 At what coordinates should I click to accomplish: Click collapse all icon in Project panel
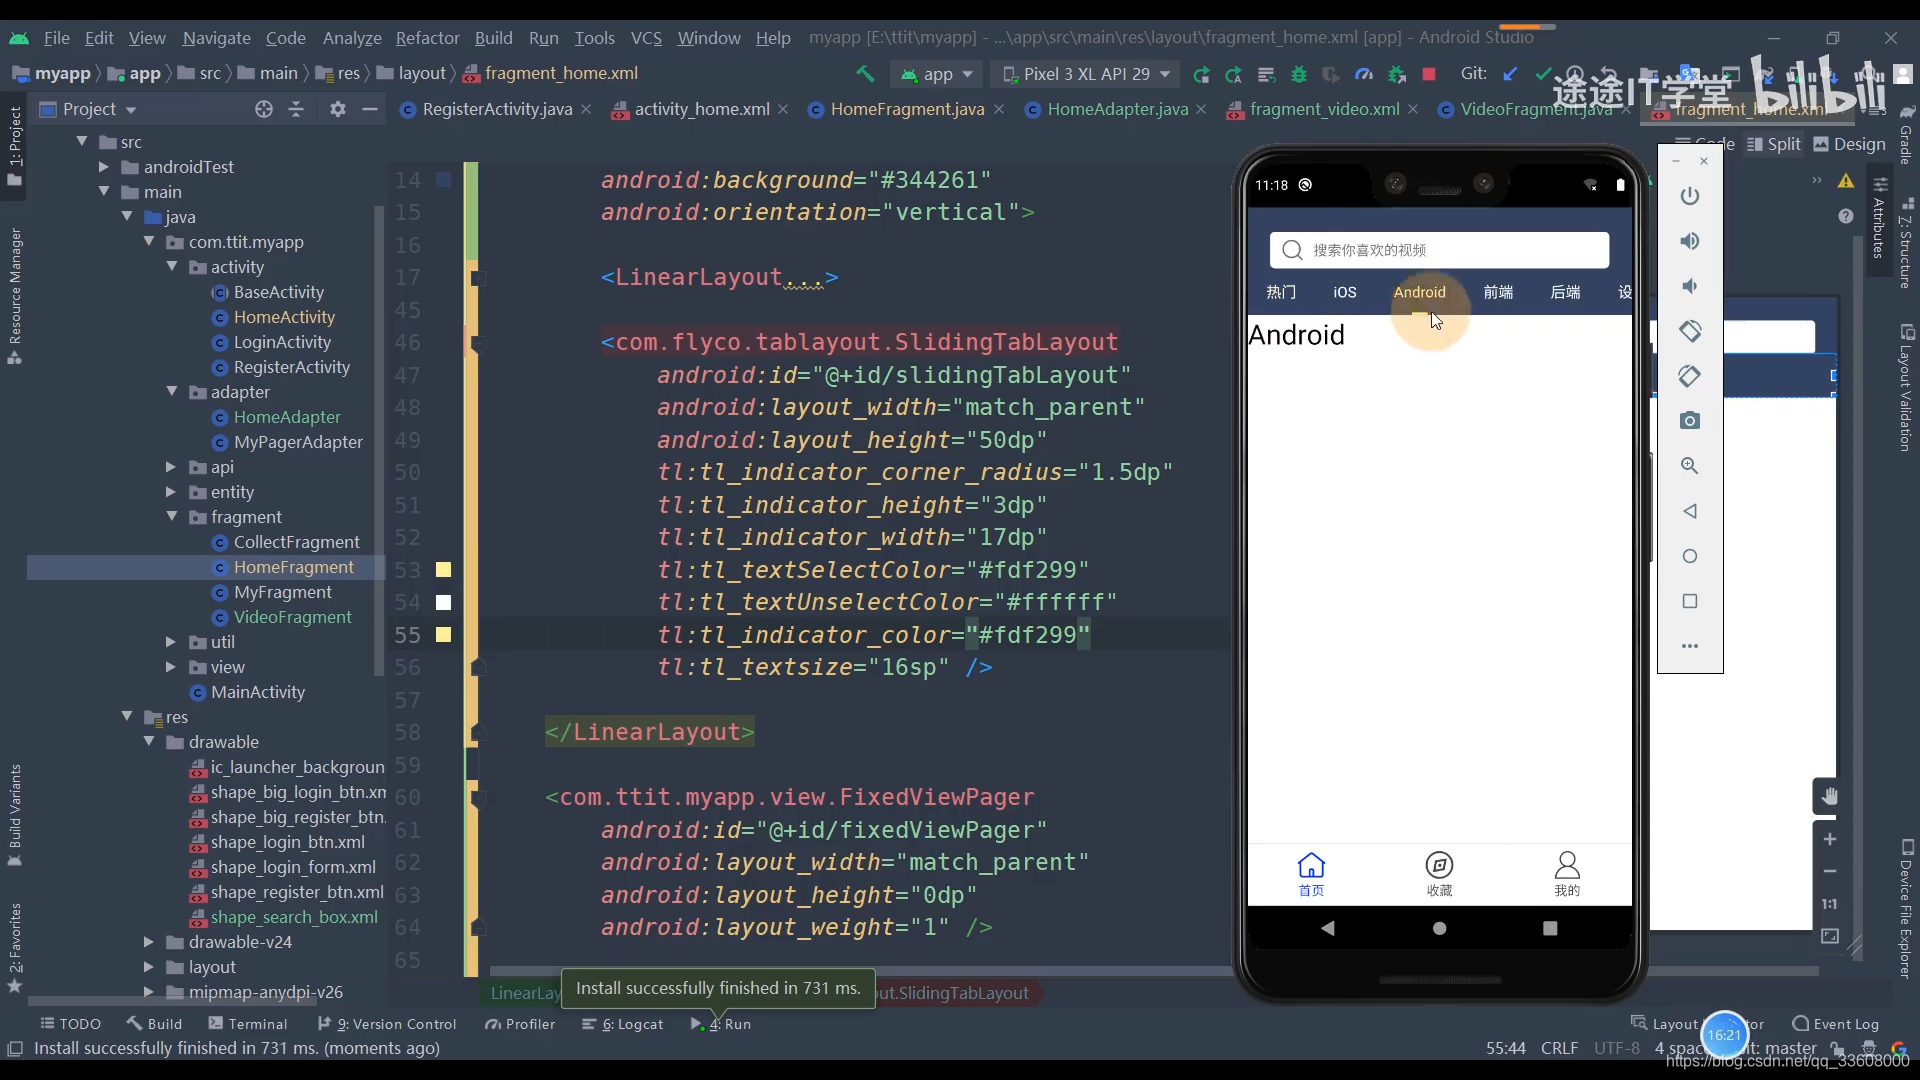296,109
